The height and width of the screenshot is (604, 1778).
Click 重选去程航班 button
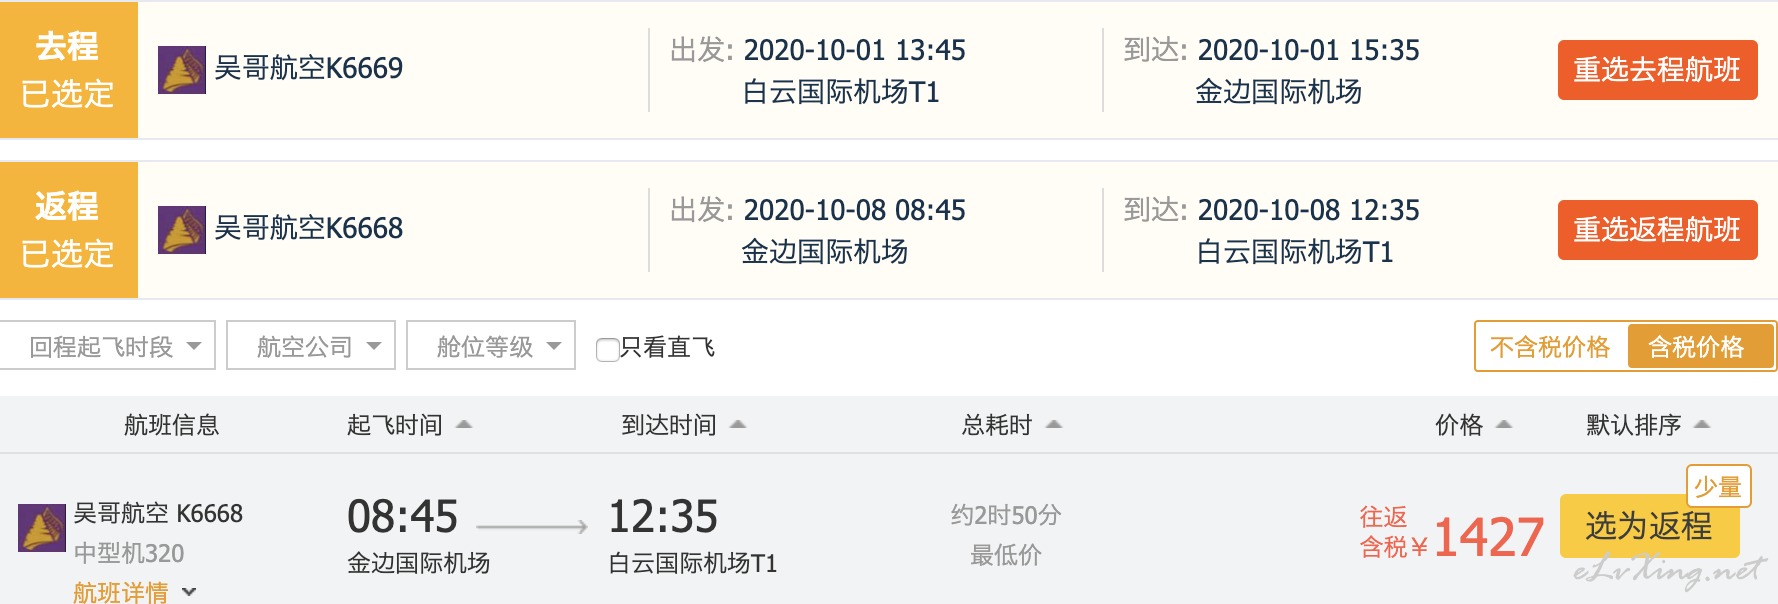(x=1657, y=70)
